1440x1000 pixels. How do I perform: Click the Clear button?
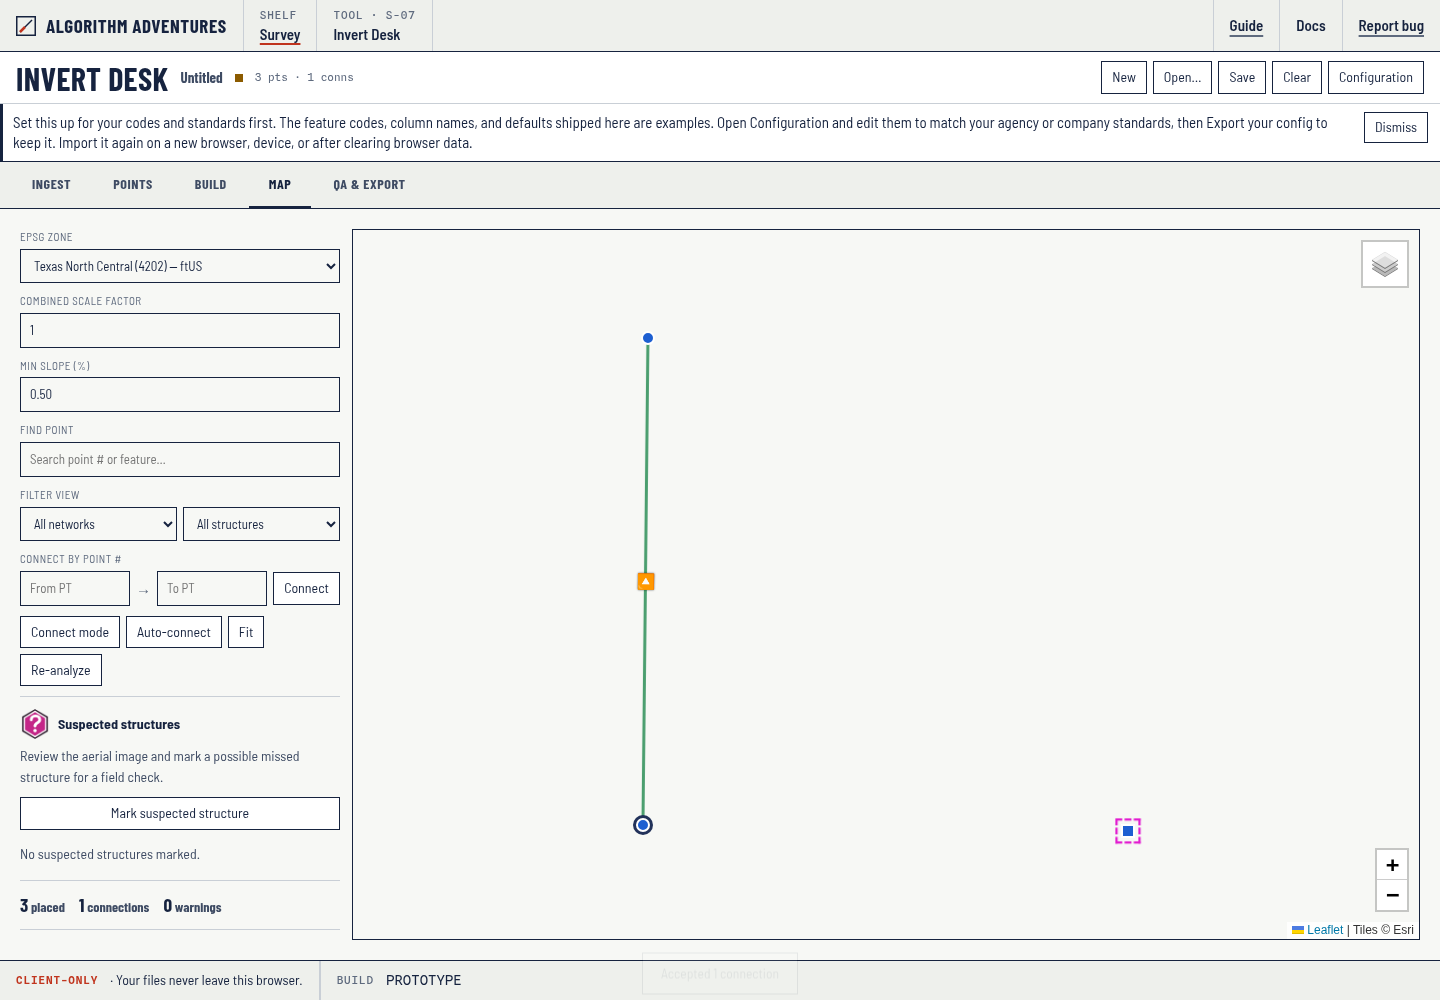[1297, 78]
